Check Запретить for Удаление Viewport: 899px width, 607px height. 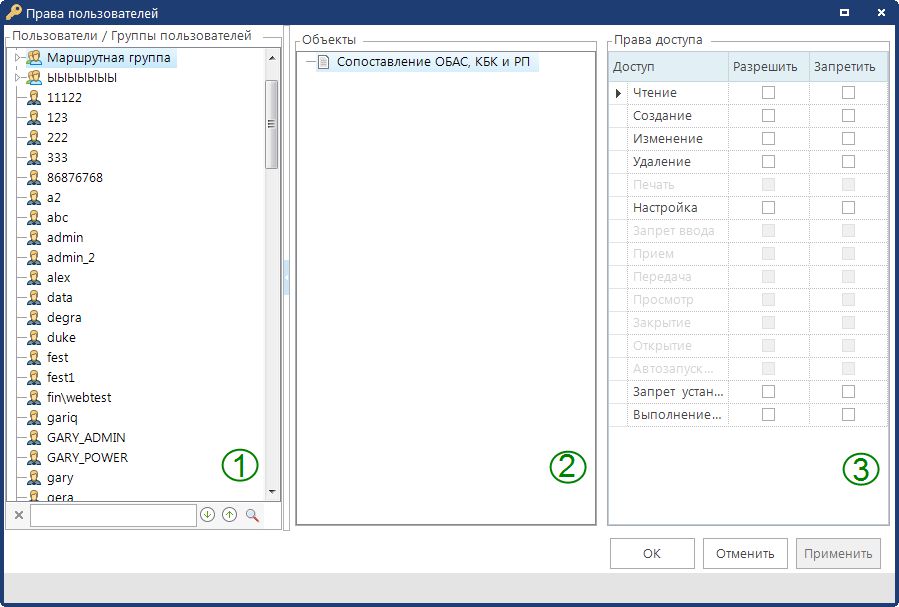tap(848, 161)
